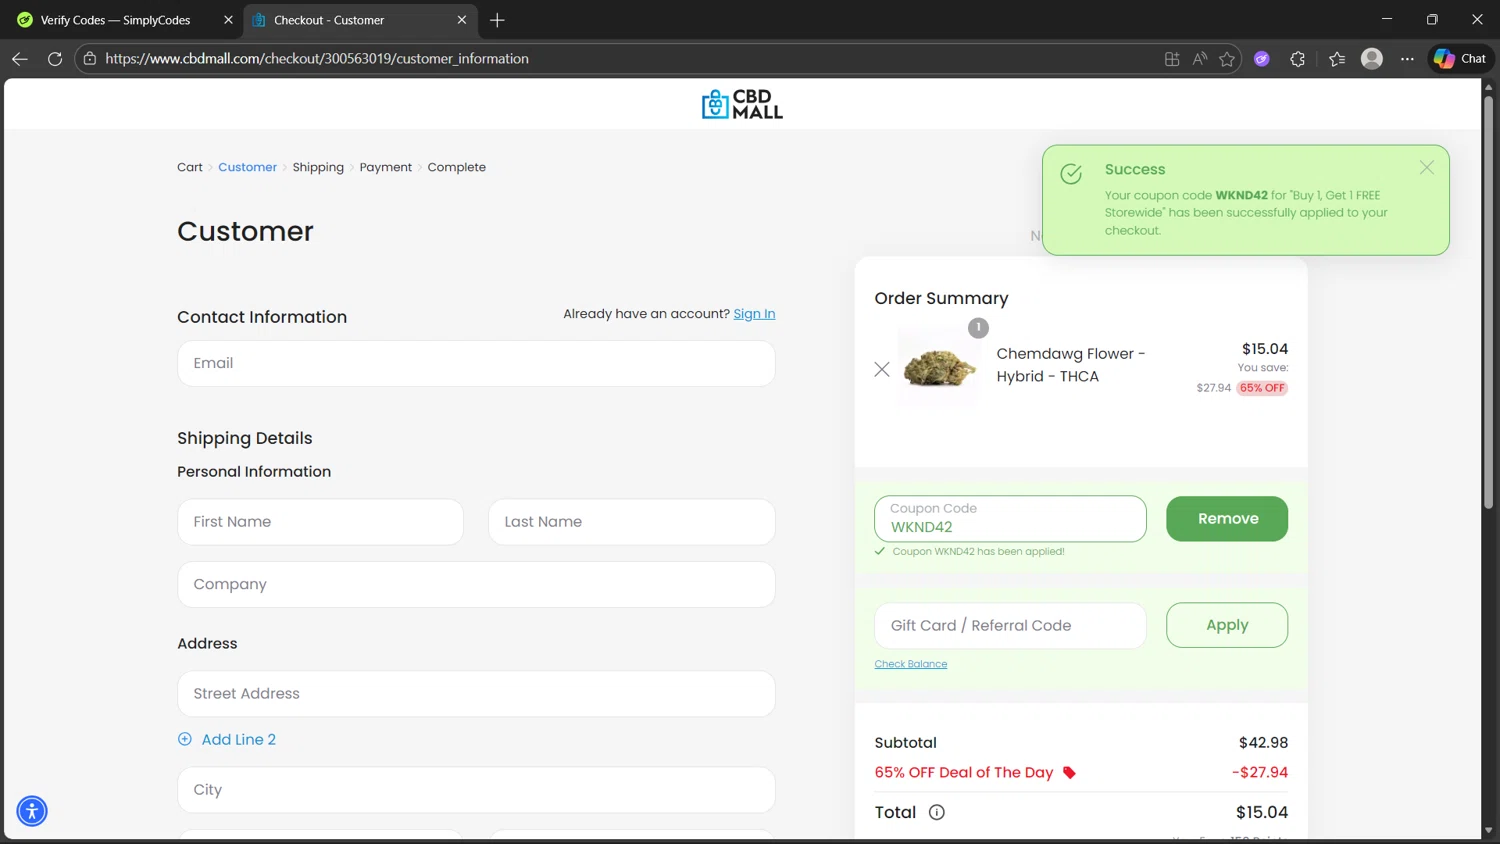Click the plus icon beside Add Line 2
Image resolution: width=1500 pixels, height=844 pixels.
pos(185,739)
